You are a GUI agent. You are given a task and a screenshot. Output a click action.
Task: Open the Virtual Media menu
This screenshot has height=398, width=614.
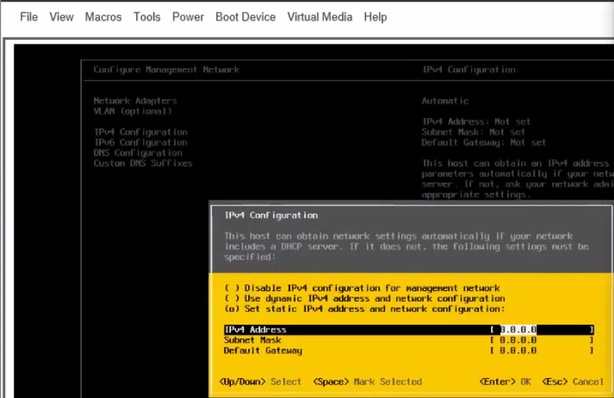(320, 17)
